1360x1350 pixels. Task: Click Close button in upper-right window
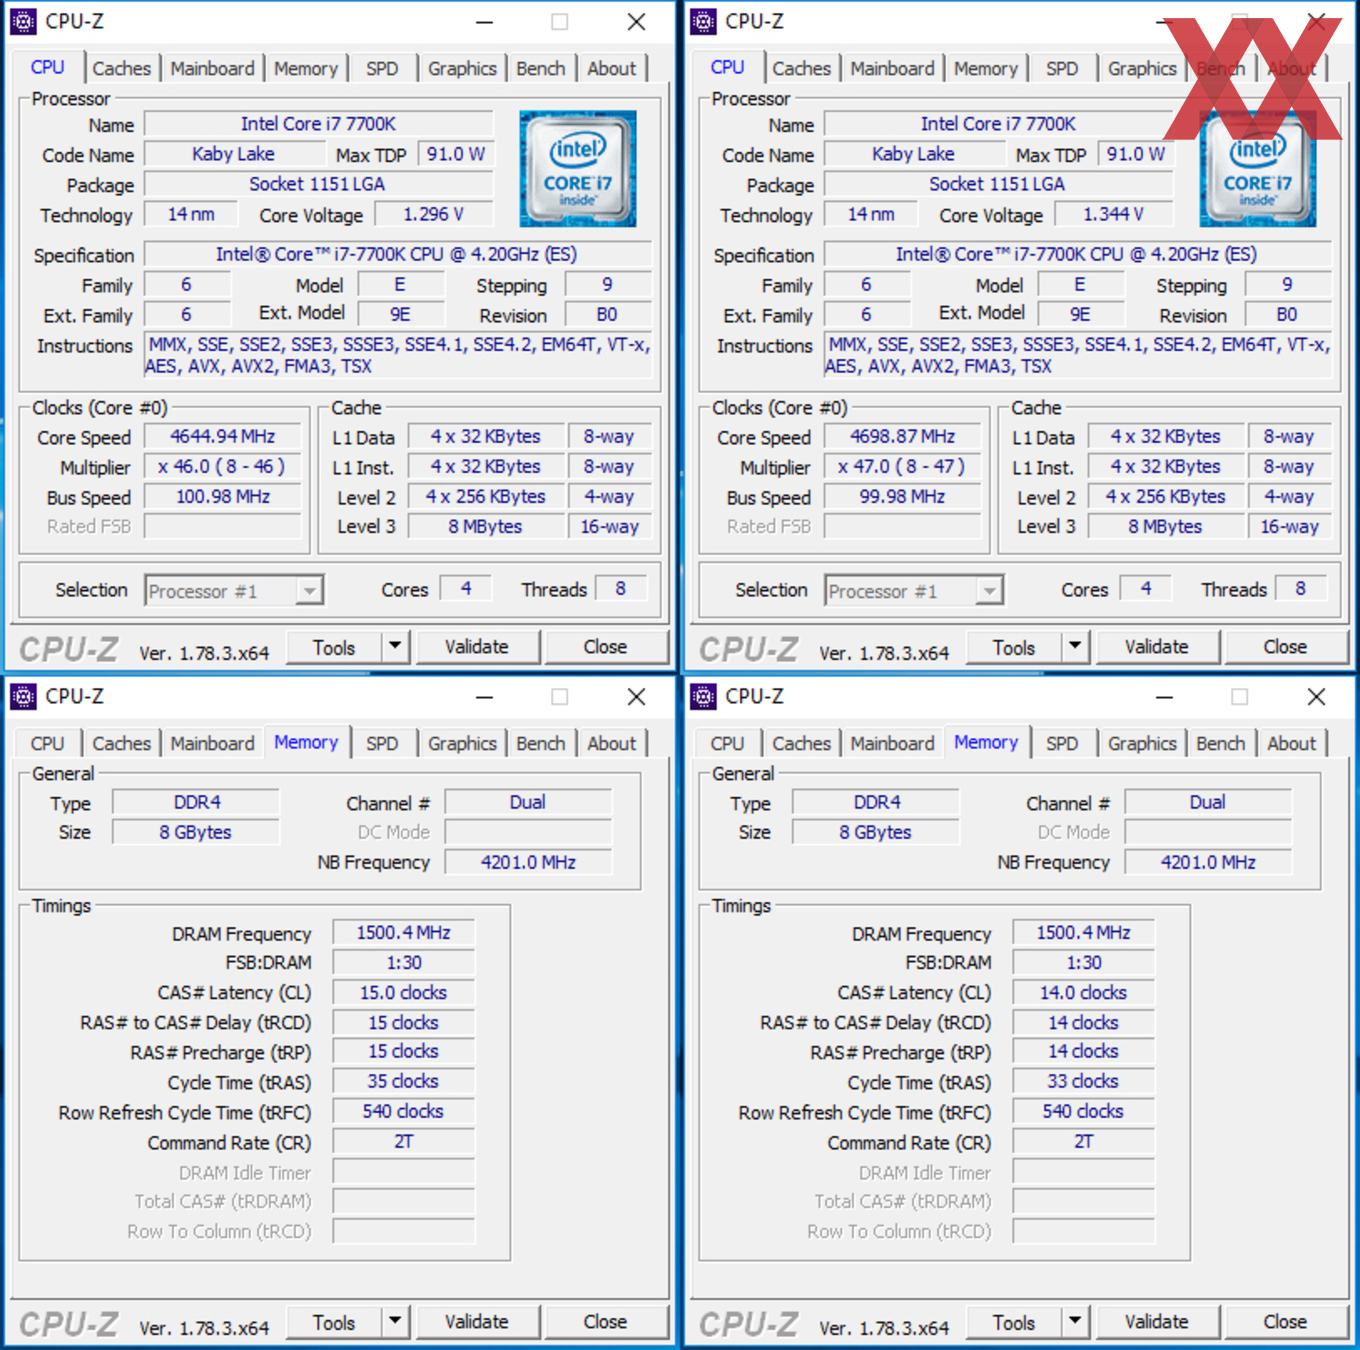1286,647
